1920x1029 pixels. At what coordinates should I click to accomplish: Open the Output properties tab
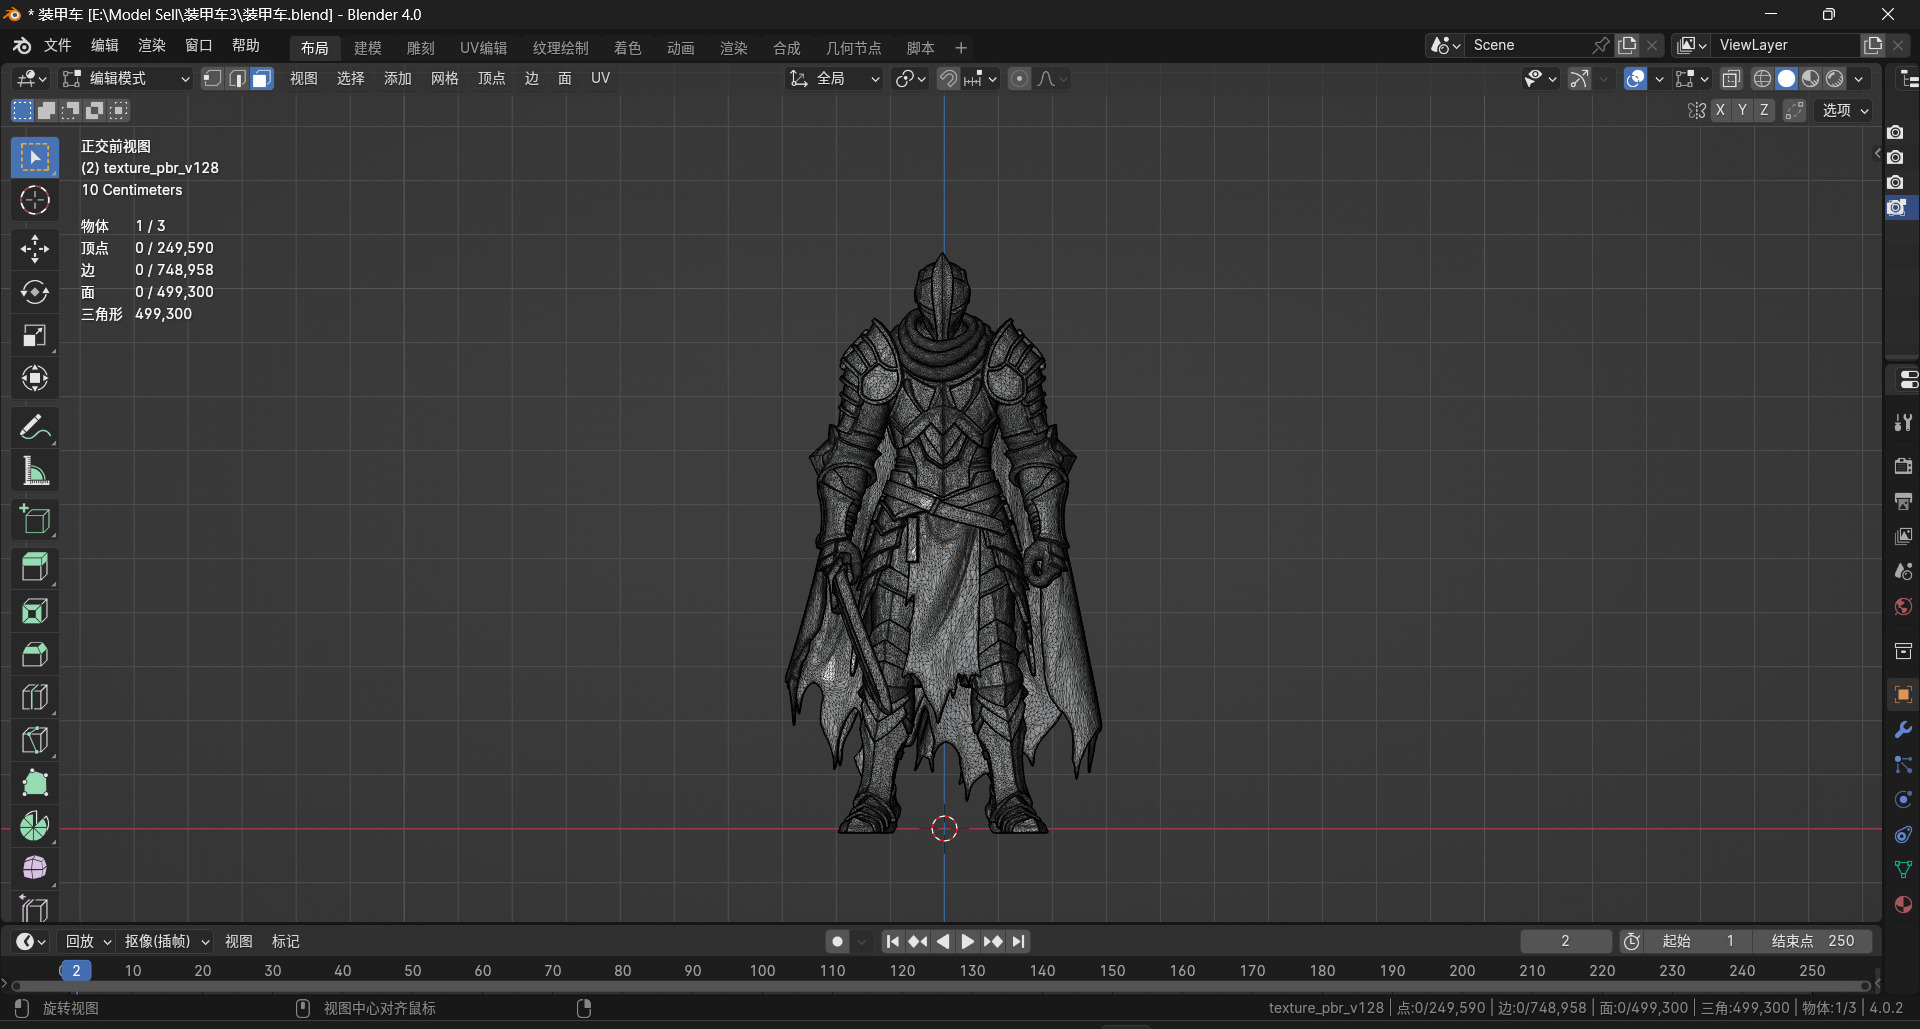coord(1903,501)
